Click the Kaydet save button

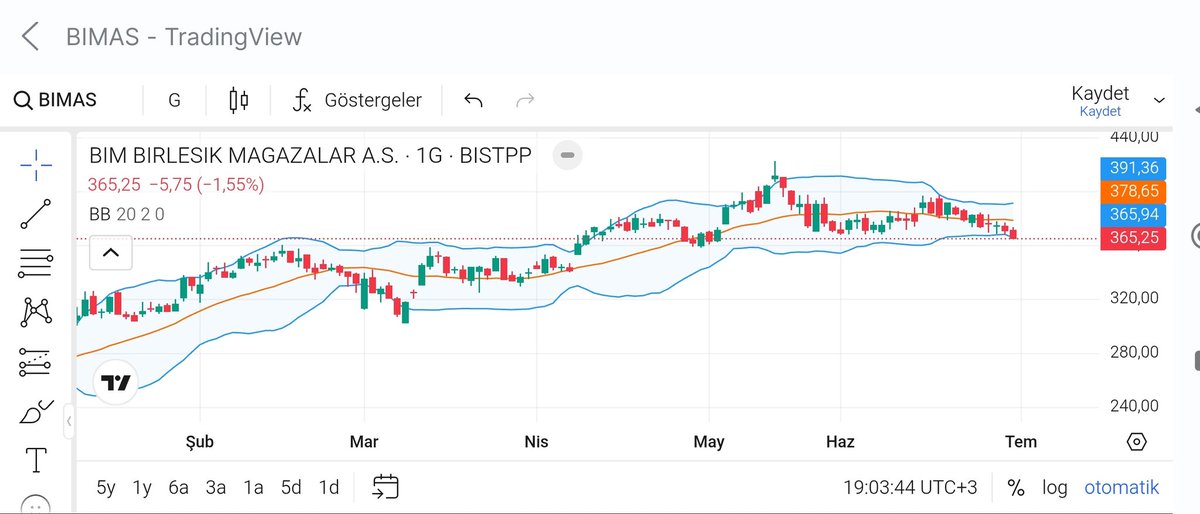tap(1100, 100)
